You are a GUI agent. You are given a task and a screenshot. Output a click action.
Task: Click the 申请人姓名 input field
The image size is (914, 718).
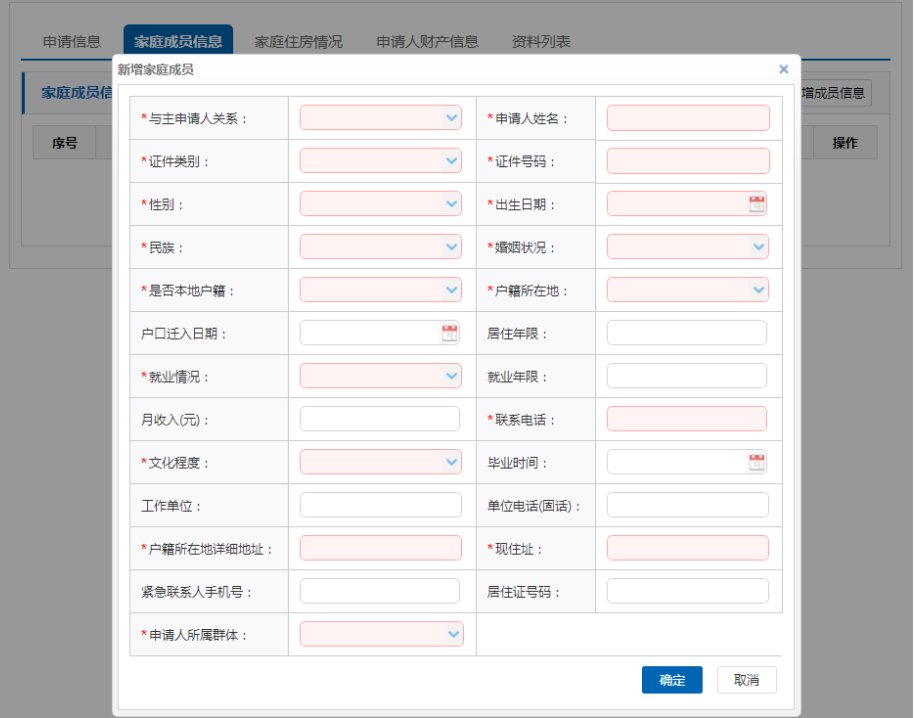[688, 118]
